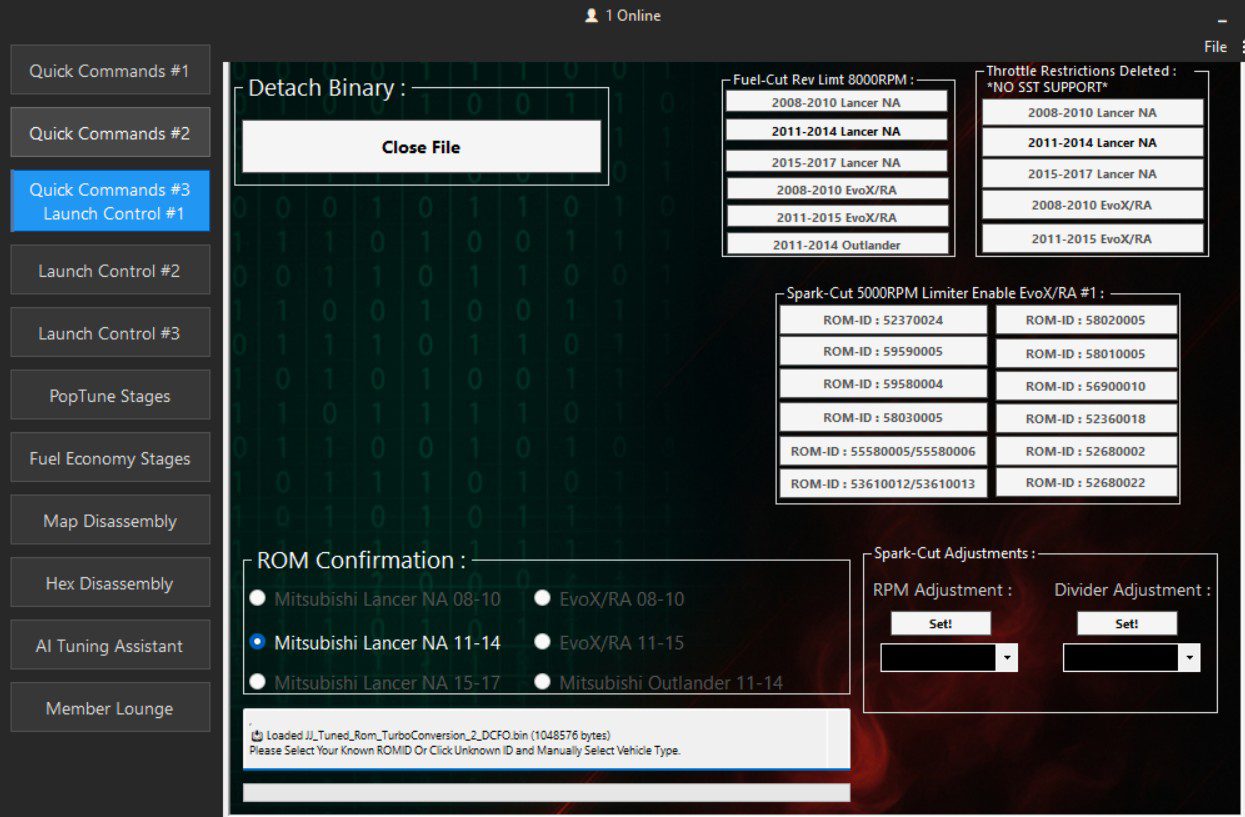This screenshot has width=1245, height=817.
Task: Click ROM-ID : 52680022 button
Action: tap(1086, 482)
